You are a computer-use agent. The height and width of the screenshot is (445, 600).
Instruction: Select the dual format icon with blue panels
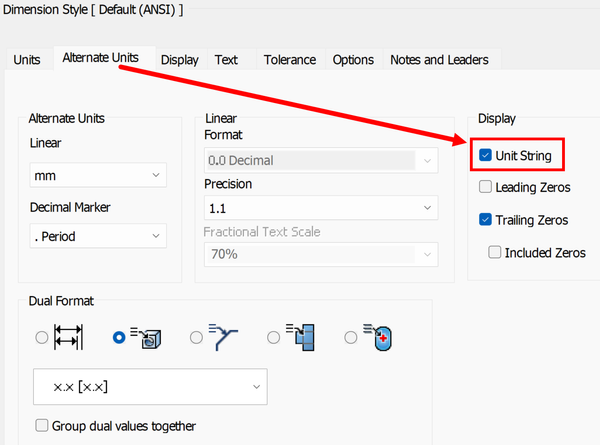point(300,337)
